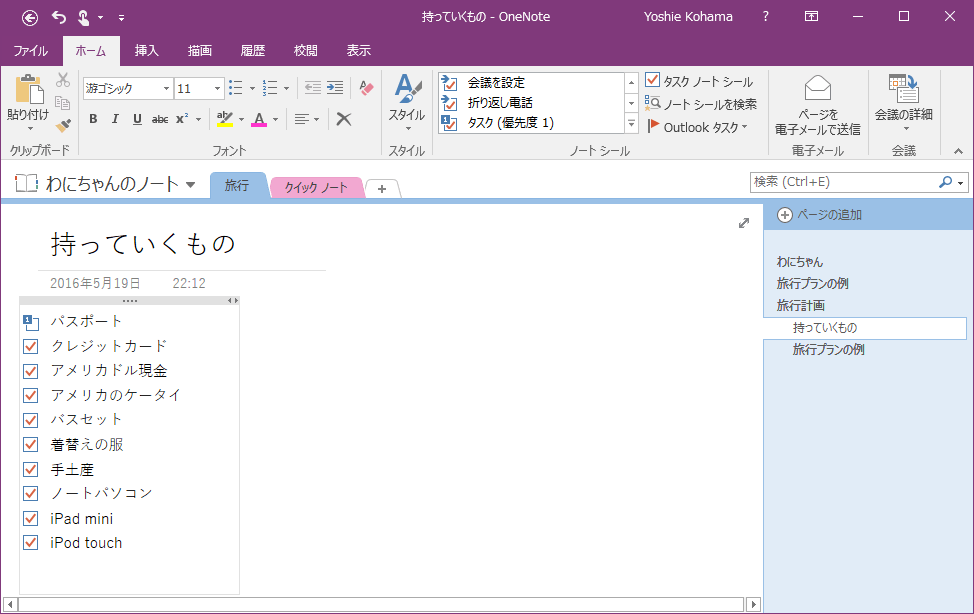This screenshot has width=974, height=614.
Task: Click the superscript button
Action: point(182,119)
